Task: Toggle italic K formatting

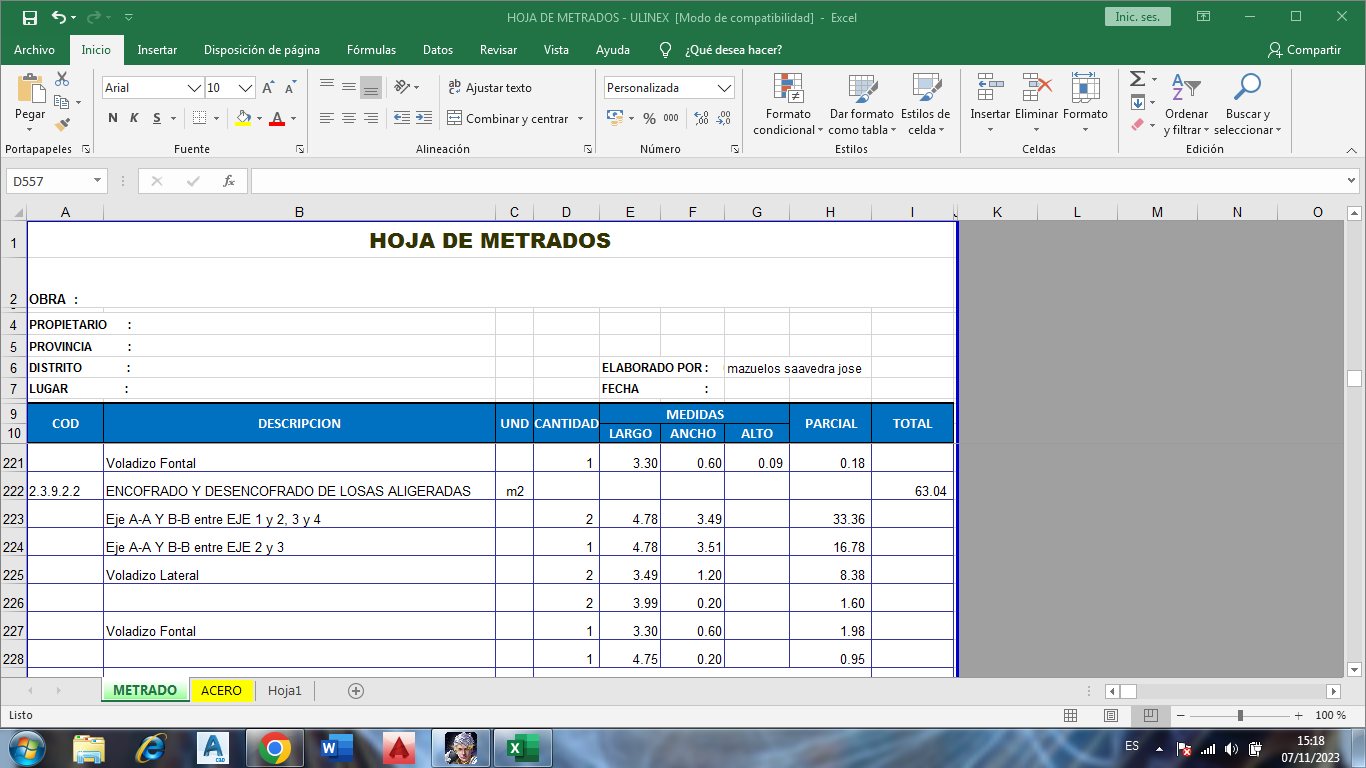Action: point(135,118)
